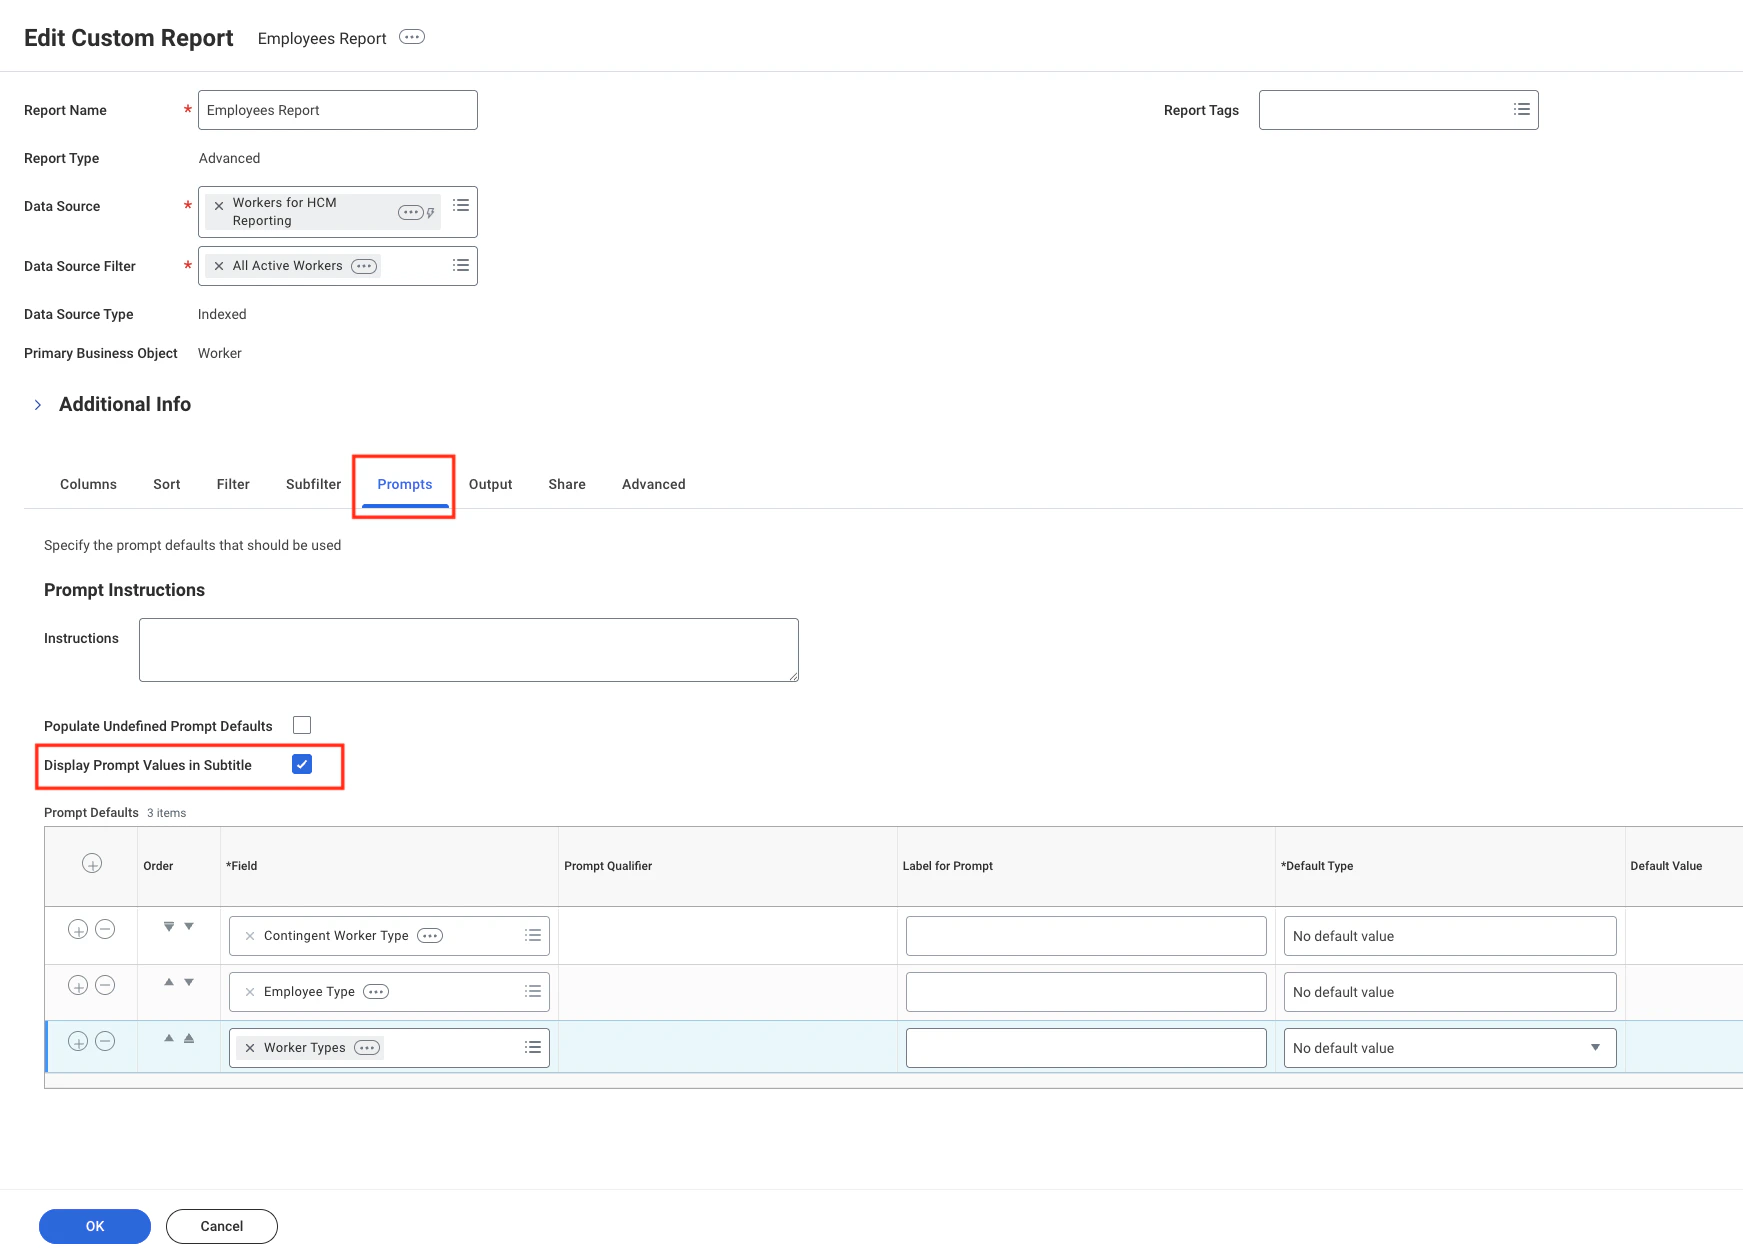This screenshot has width=1743, height=1258.
Task: Switch to the Filter tab
Action: click(233, 484)
